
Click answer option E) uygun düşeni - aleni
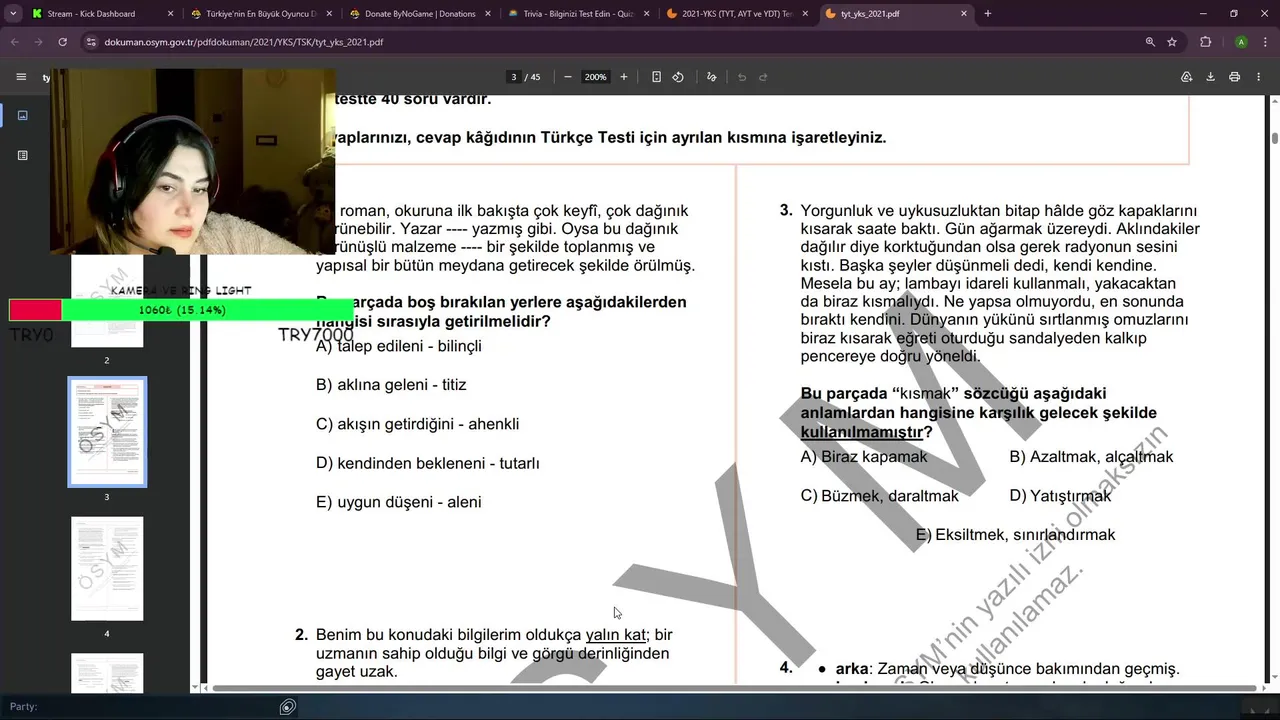pyautogui.click(x=399, y=502)
